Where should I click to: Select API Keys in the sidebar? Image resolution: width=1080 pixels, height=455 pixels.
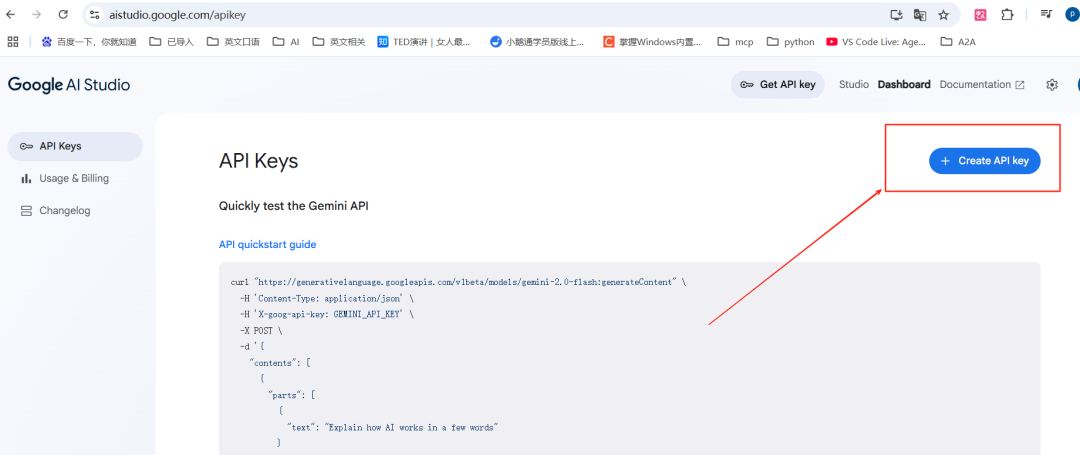point(75,146)
